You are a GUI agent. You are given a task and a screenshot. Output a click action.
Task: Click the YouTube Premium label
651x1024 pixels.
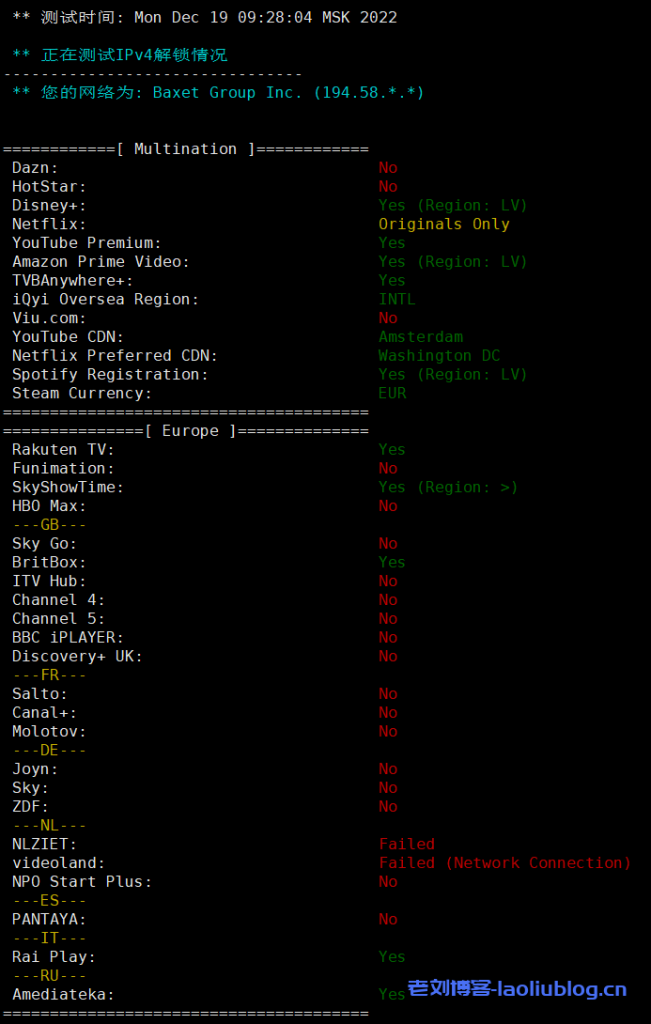(86, 243)
